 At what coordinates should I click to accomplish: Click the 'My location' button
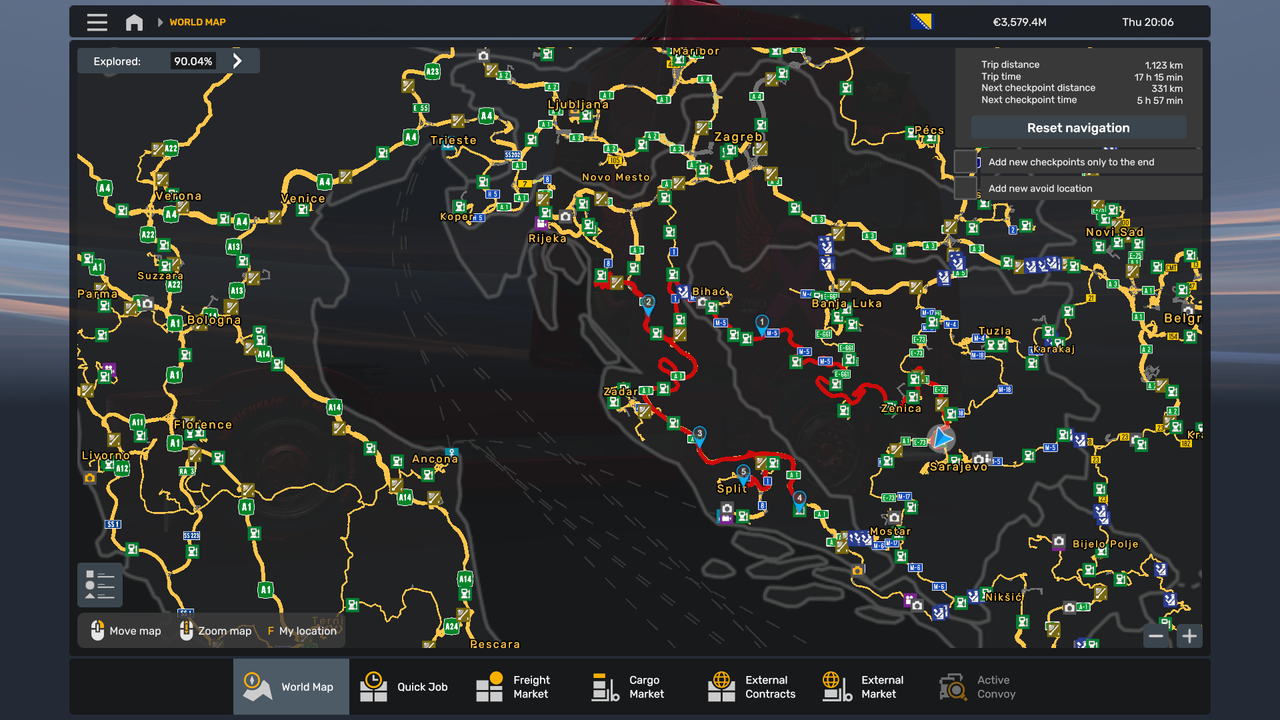(x=302, y=631)
